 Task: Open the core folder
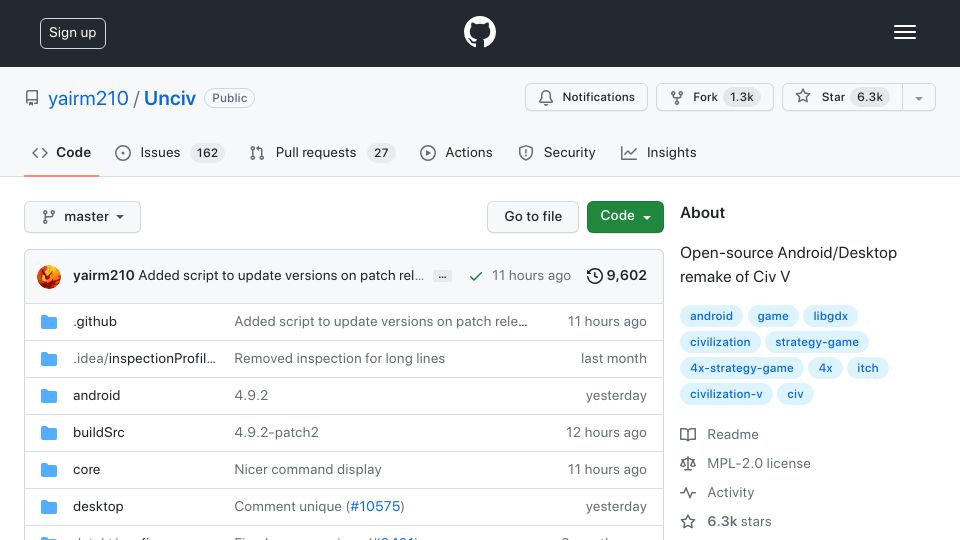point(86,470)
